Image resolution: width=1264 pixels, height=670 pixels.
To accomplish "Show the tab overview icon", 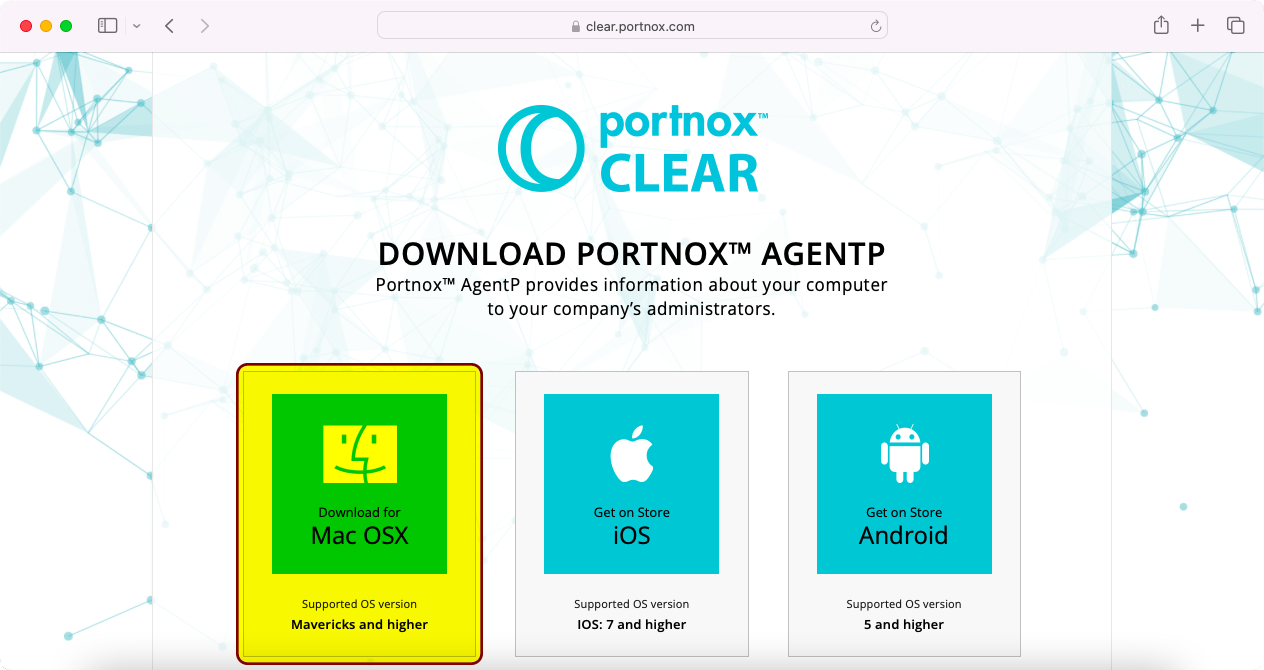I will tap(1235, 26).
